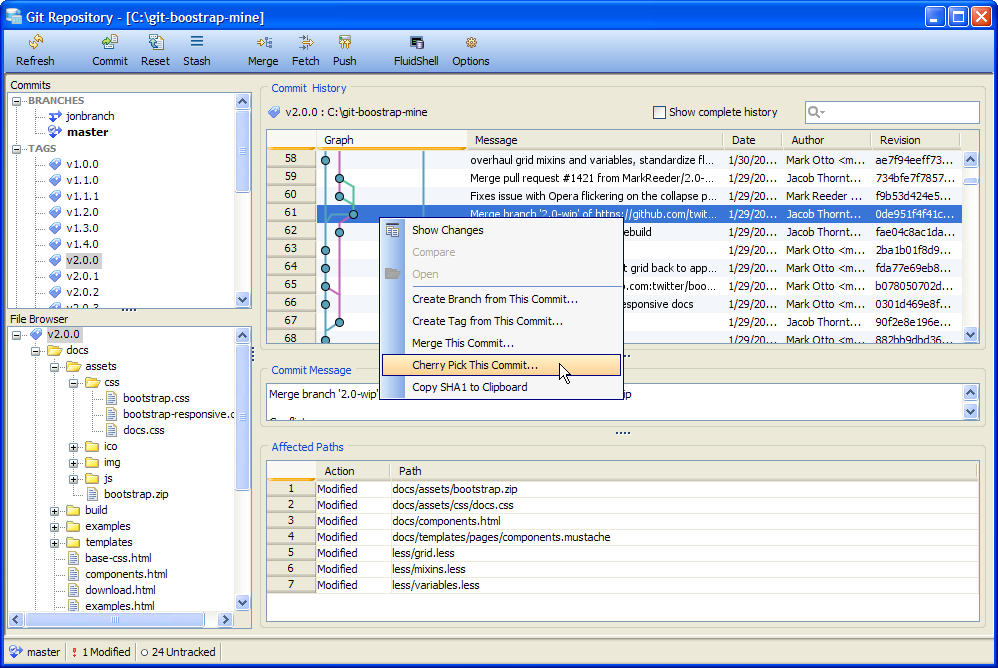998x668 pixels.
Task: Choose Copy SHA1 to Clipboard
Action: 501,387
